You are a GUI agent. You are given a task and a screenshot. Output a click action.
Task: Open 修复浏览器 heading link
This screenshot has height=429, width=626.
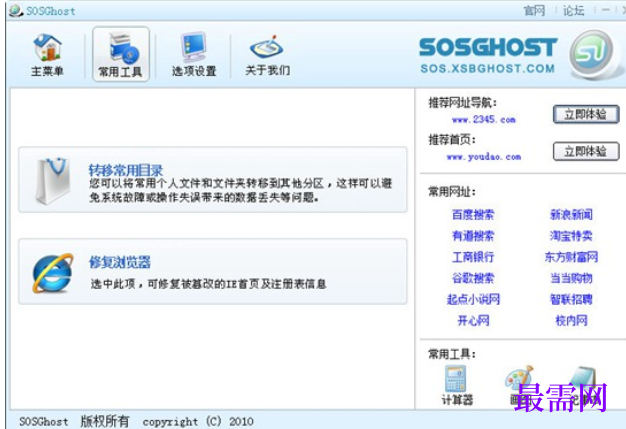pyautogui.click(x=120, y=262)
